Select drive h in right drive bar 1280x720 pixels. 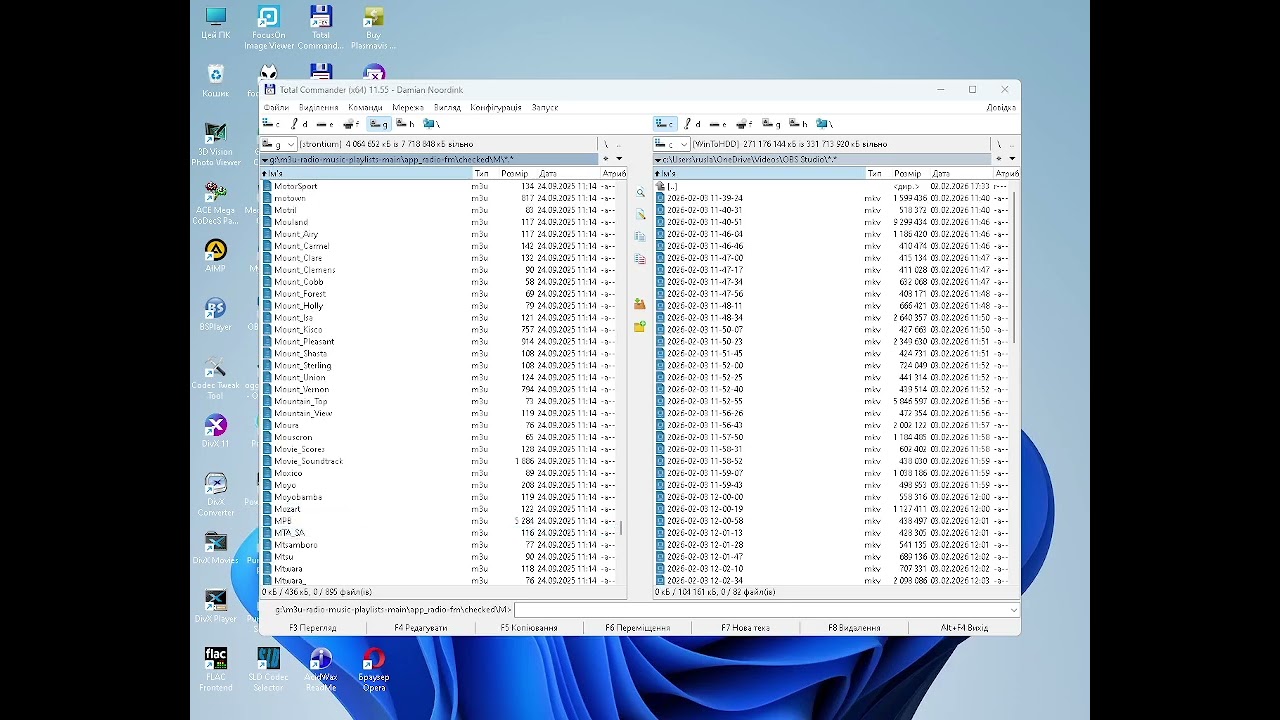click(x=798, y=124)
